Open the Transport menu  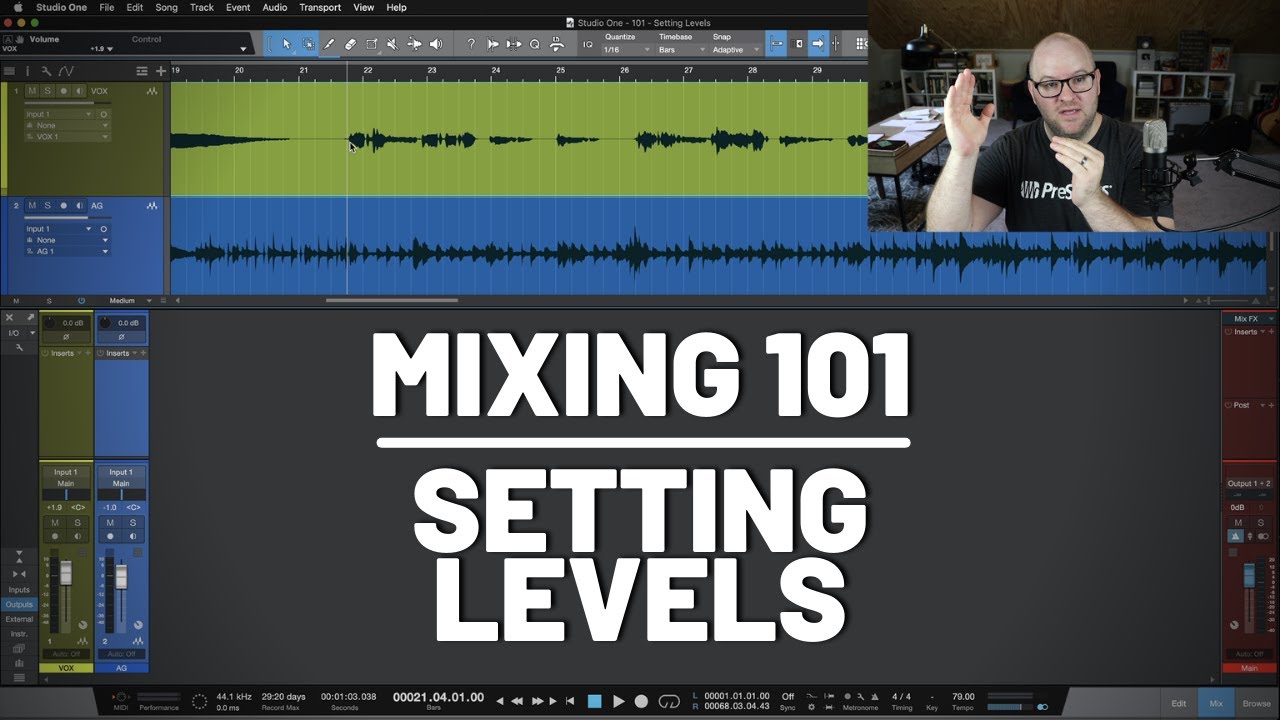coord(320,7)
